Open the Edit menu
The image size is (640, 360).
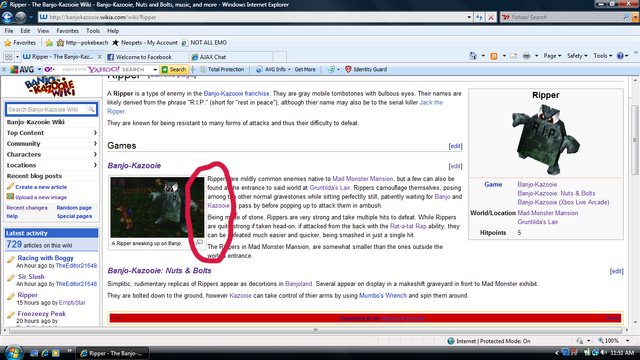[25, 31]
